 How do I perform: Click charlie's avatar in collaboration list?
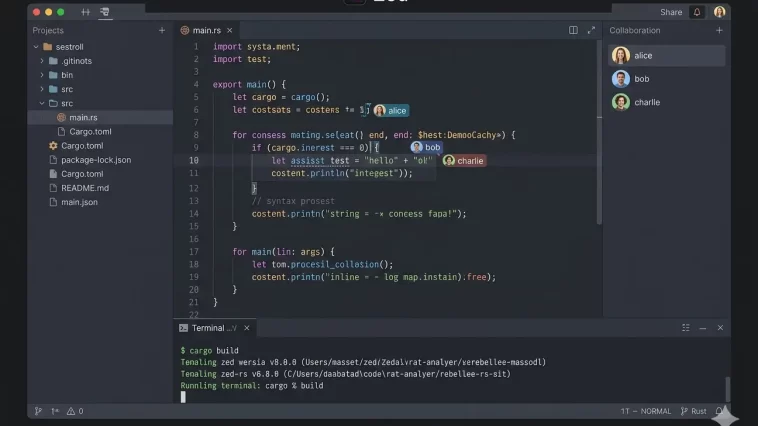click(621, 102)
